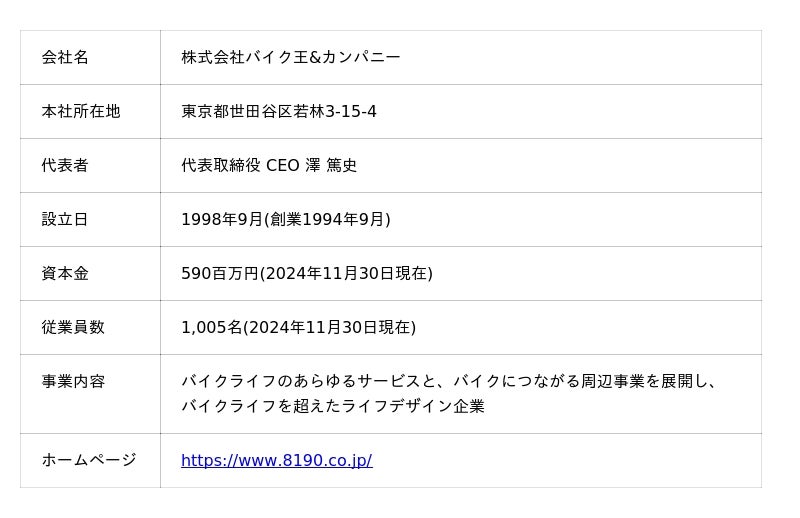Select the address 東京都世田谷区若林3-15-4
This screenshot has width=800, height=518.
[278, 112]
